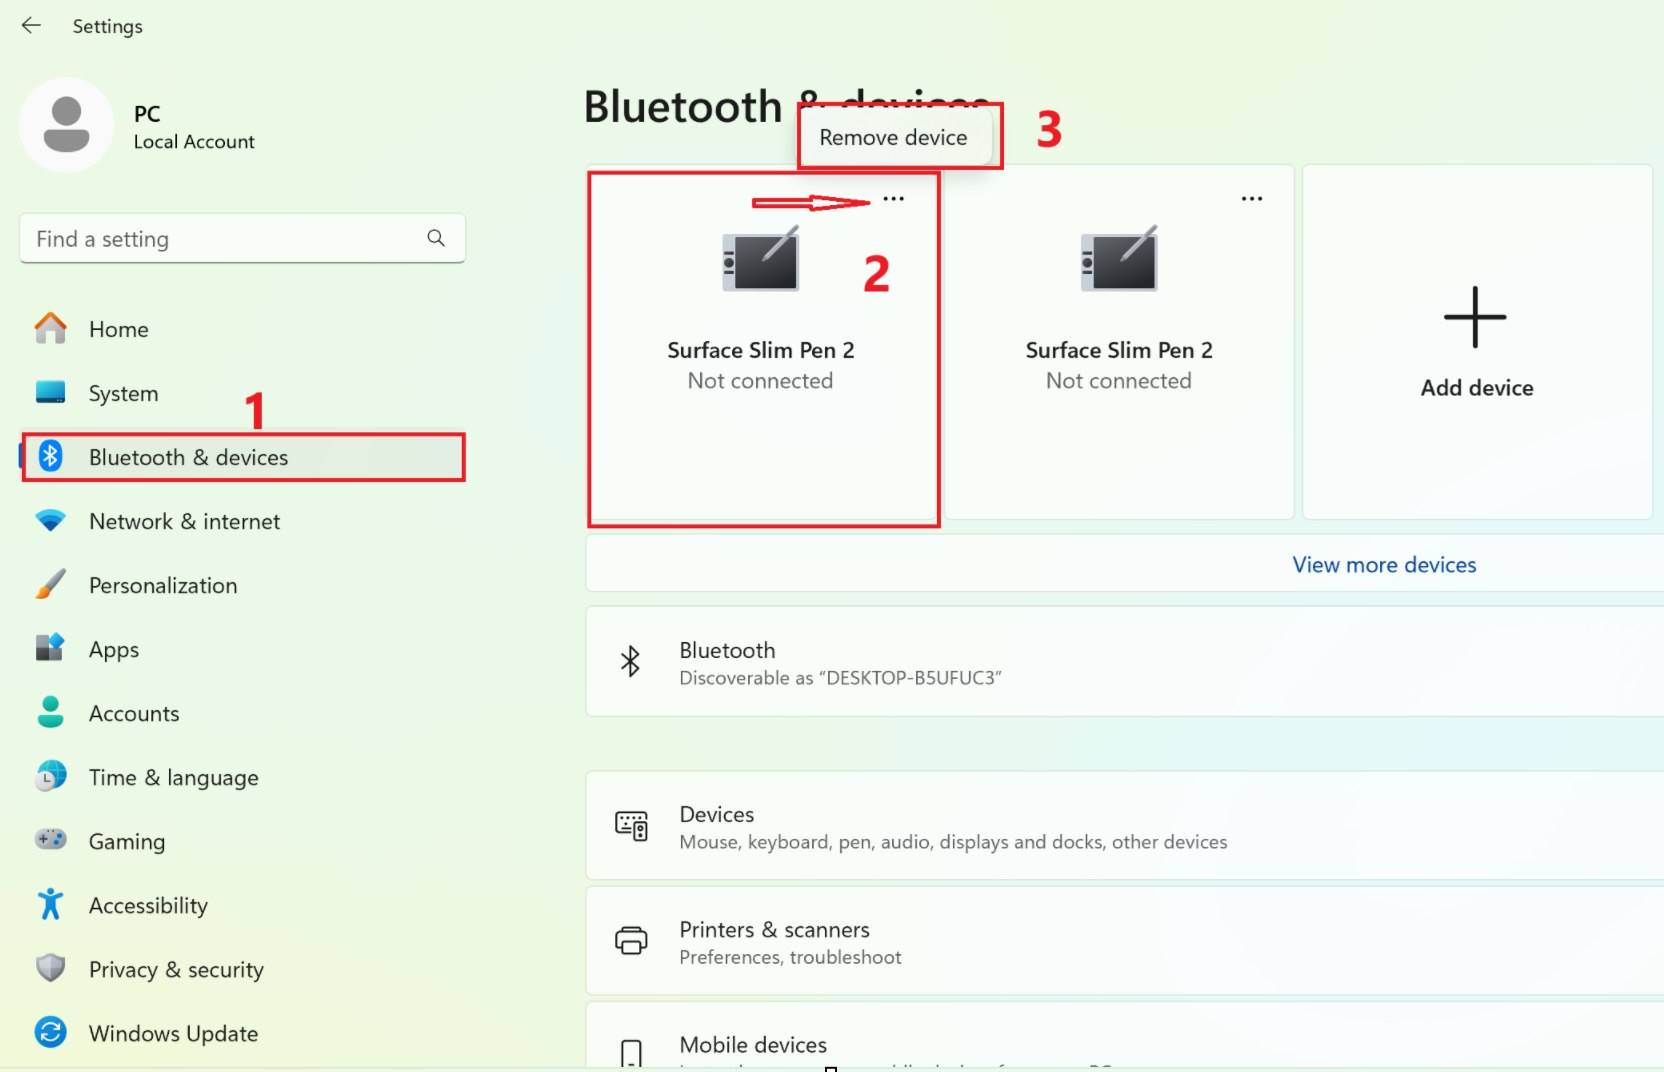Click the Printers & scanners printer icon
The width and height of the screenshot is (1664, 1072).
631,941
